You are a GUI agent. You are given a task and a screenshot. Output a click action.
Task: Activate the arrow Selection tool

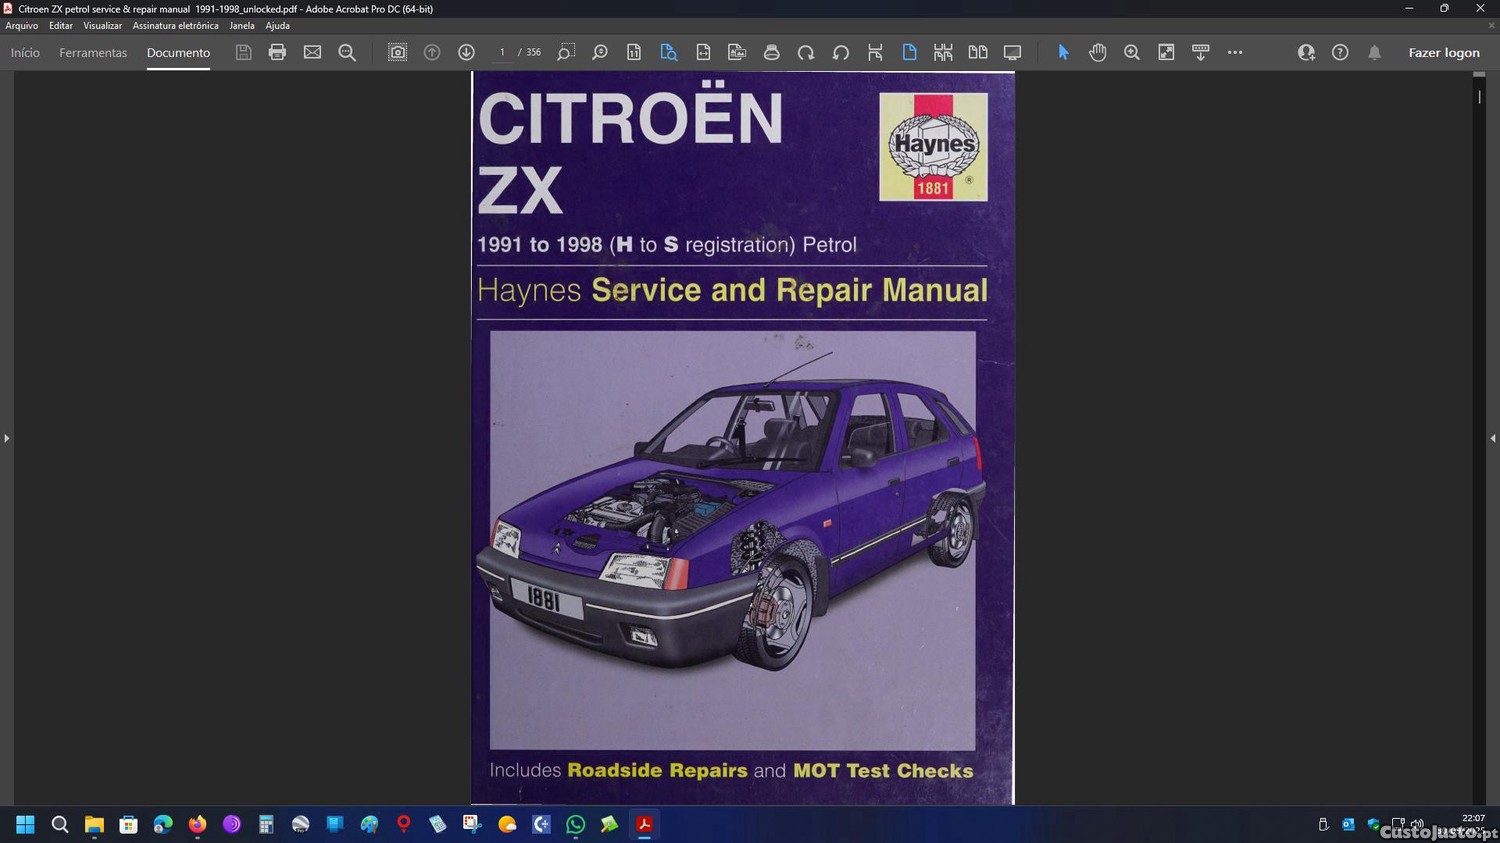(x=1063, y=53)
